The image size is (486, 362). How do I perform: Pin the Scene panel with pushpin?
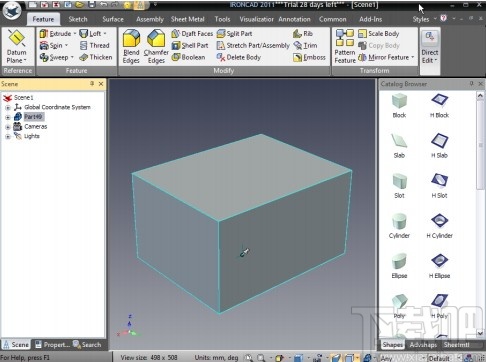click(x=92, y=84)
